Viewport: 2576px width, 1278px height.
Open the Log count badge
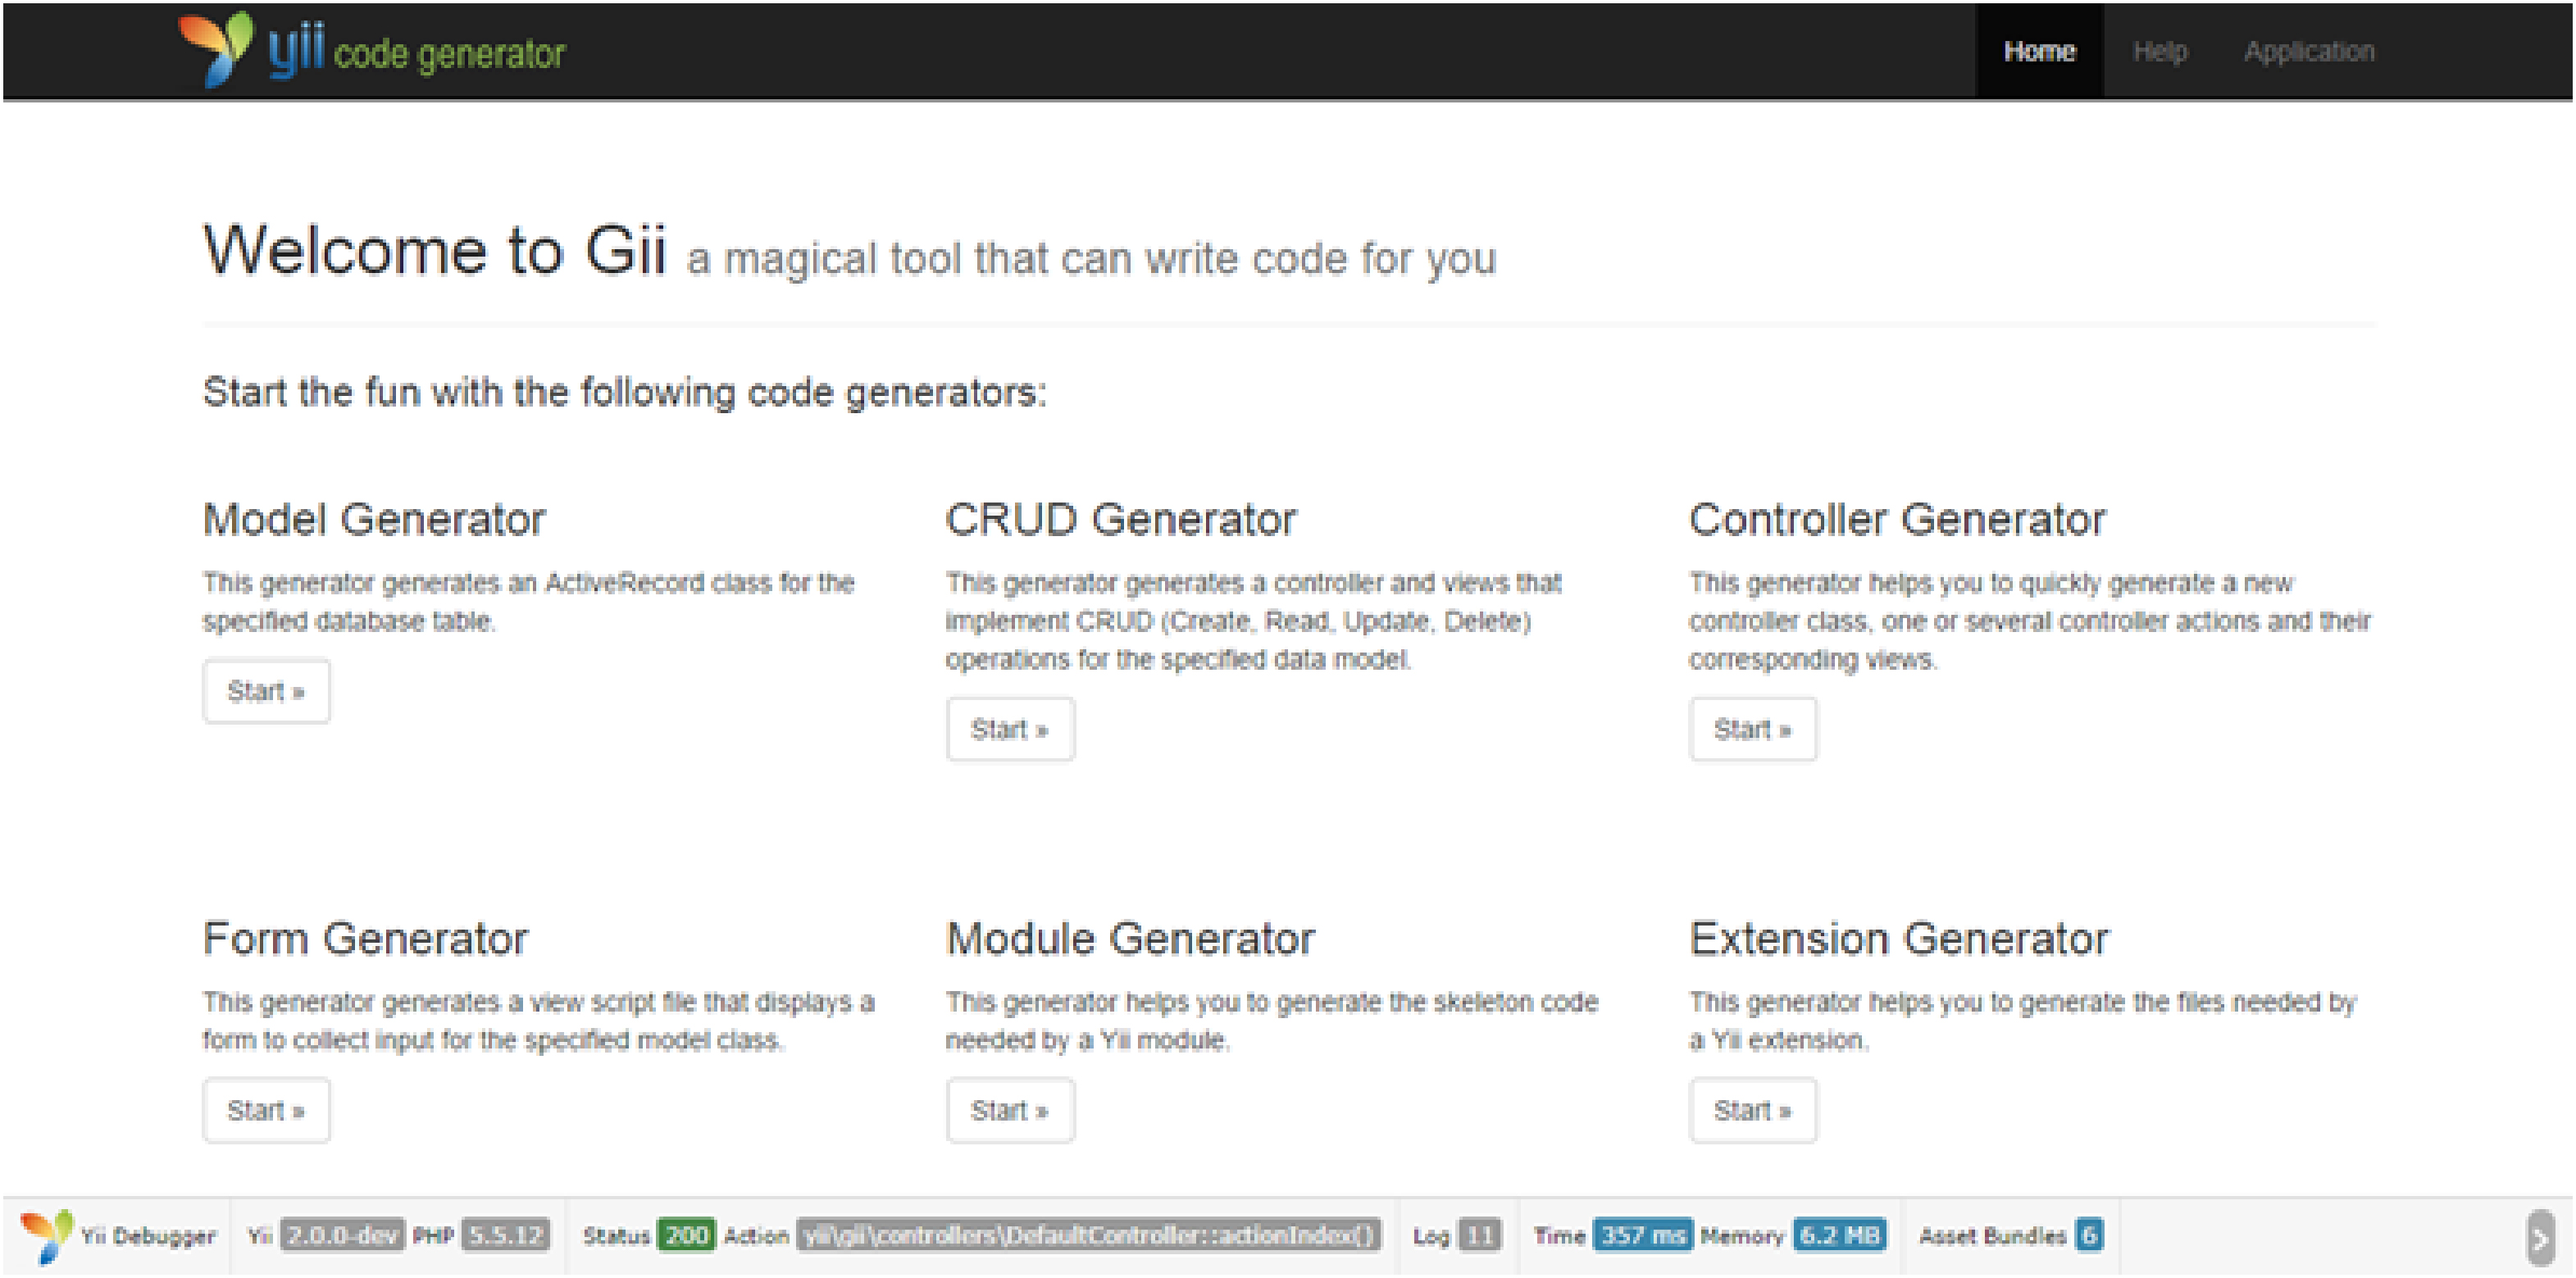[1479, 1236]
